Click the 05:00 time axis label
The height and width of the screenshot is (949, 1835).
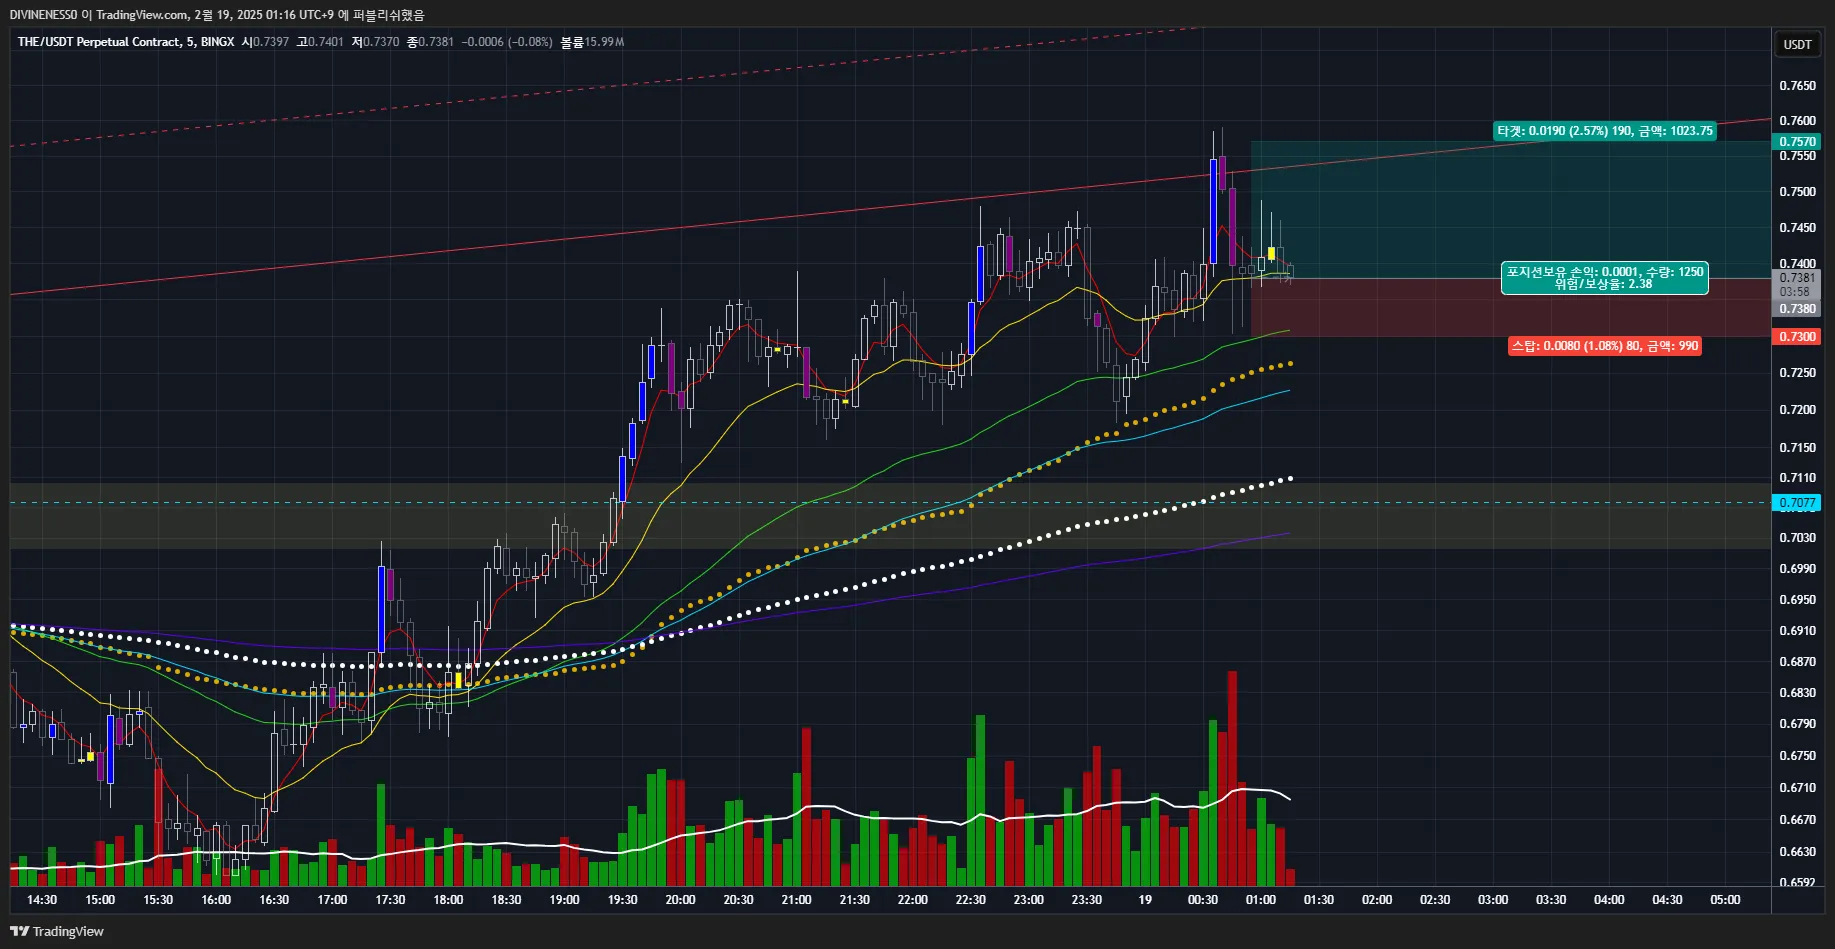tap(1725, 900)
